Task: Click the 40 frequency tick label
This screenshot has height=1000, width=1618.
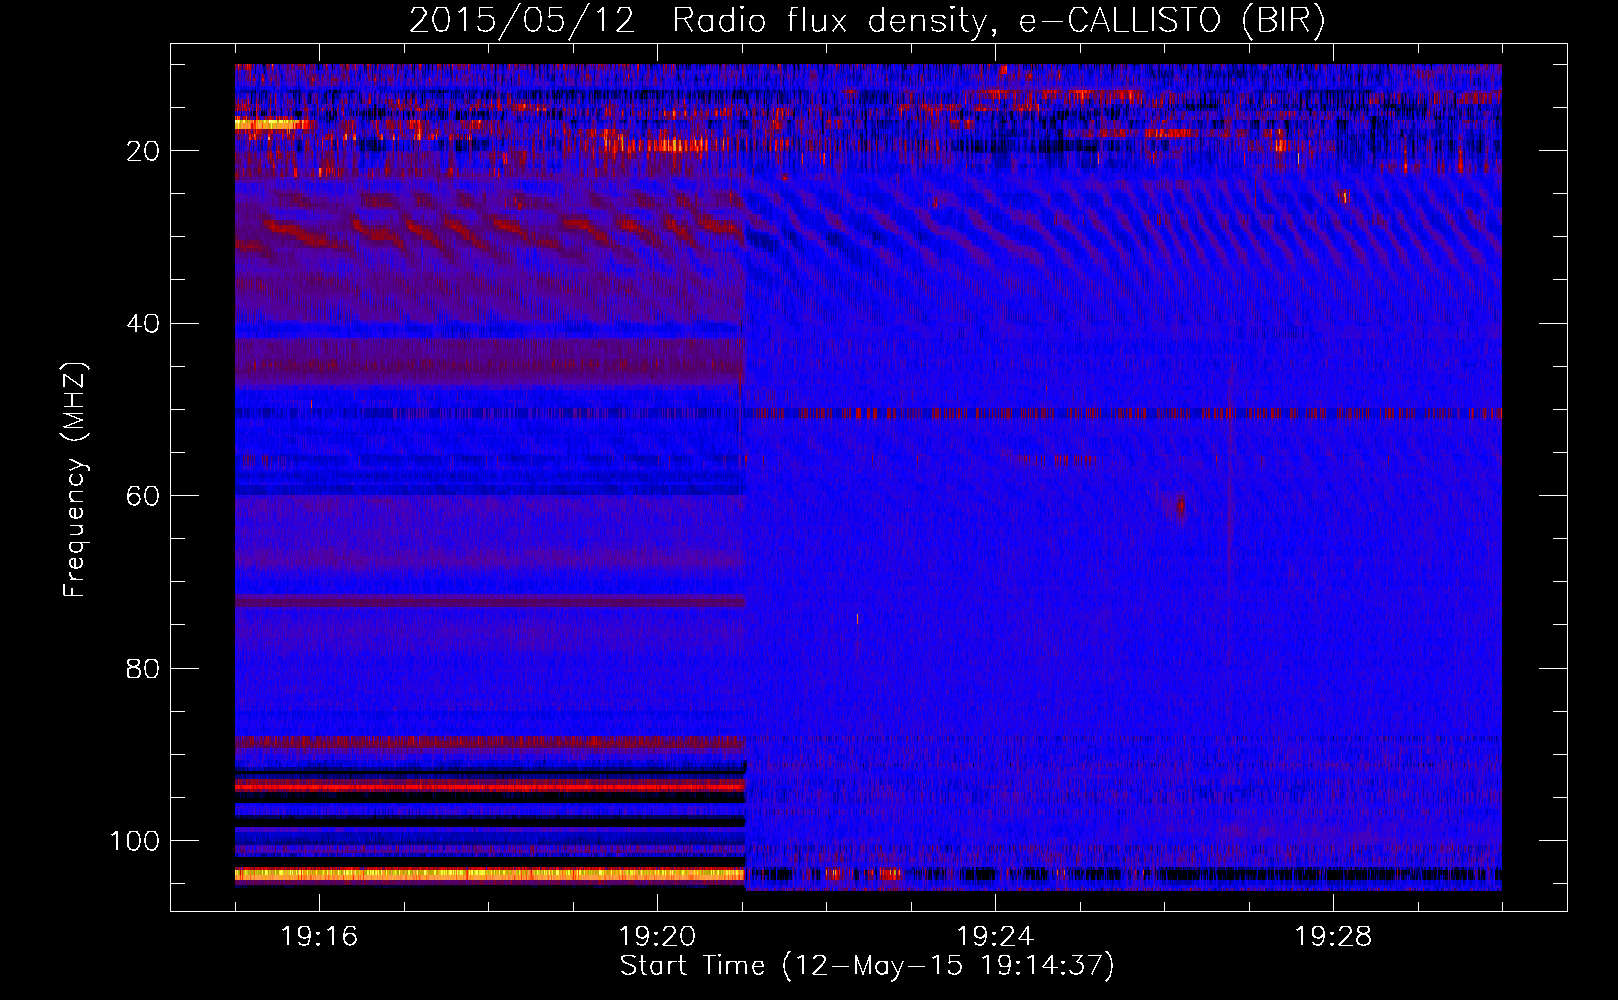Action: 143,324
